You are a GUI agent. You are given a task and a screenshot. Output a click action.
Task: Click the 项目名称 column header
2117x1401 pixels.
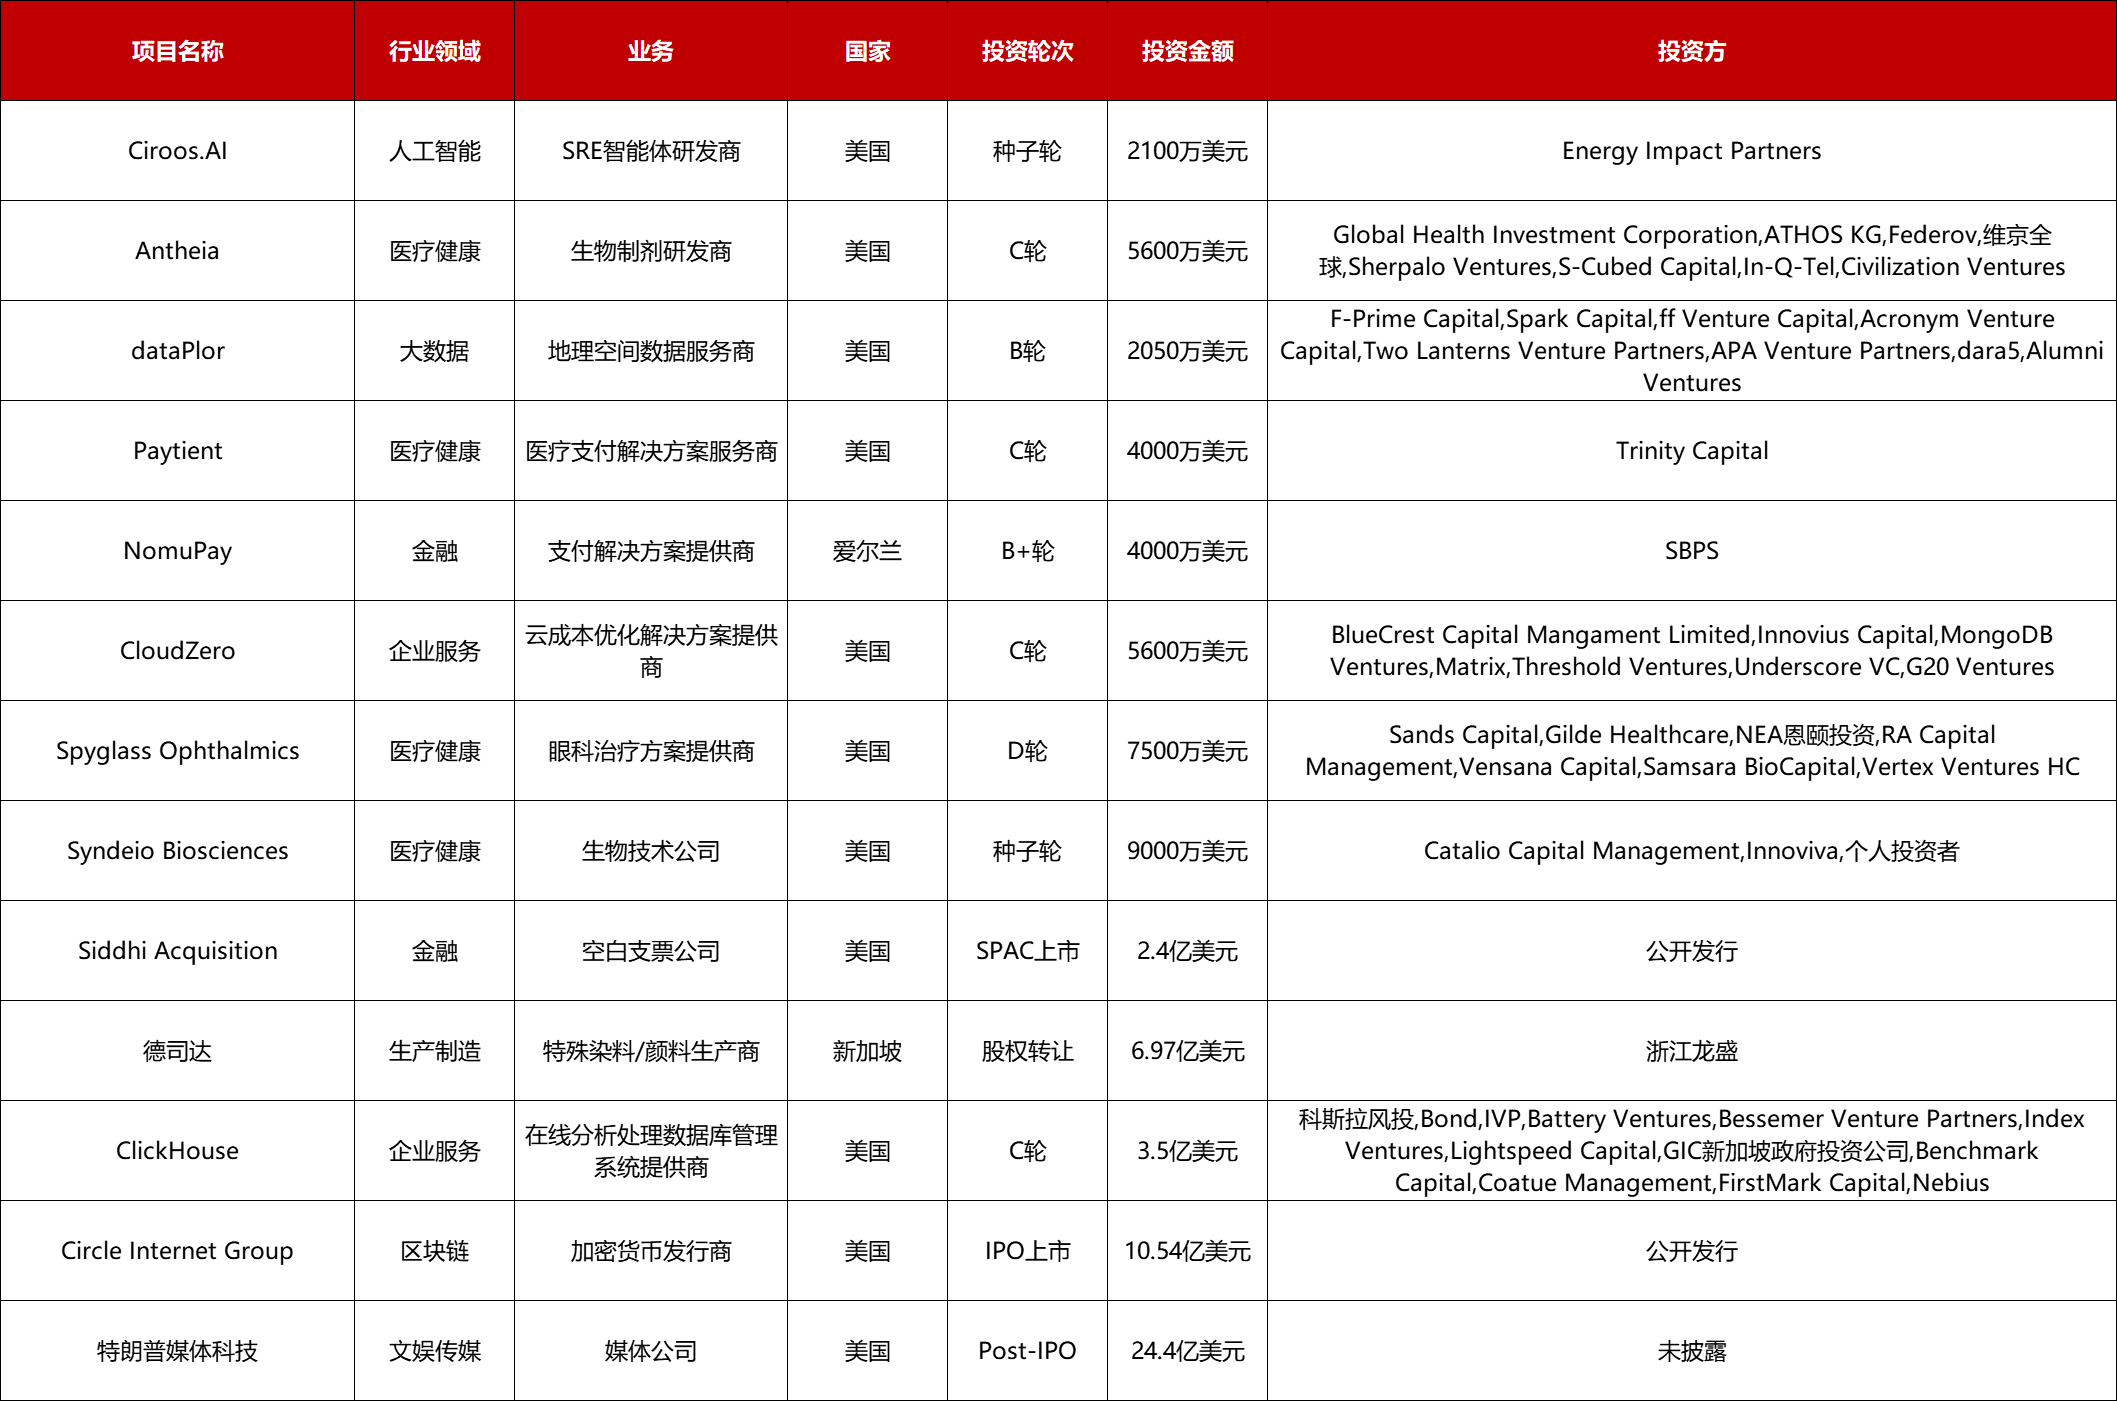click(x=177, y=51)
